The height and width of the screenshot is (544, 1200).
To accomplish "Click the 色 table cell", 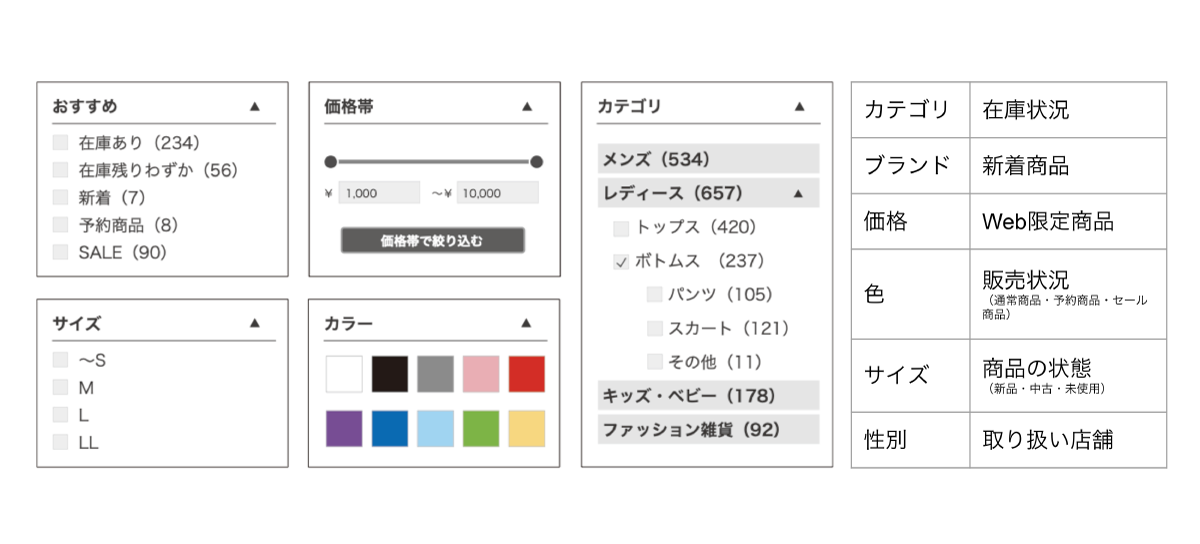I will (x=910, y=294).
